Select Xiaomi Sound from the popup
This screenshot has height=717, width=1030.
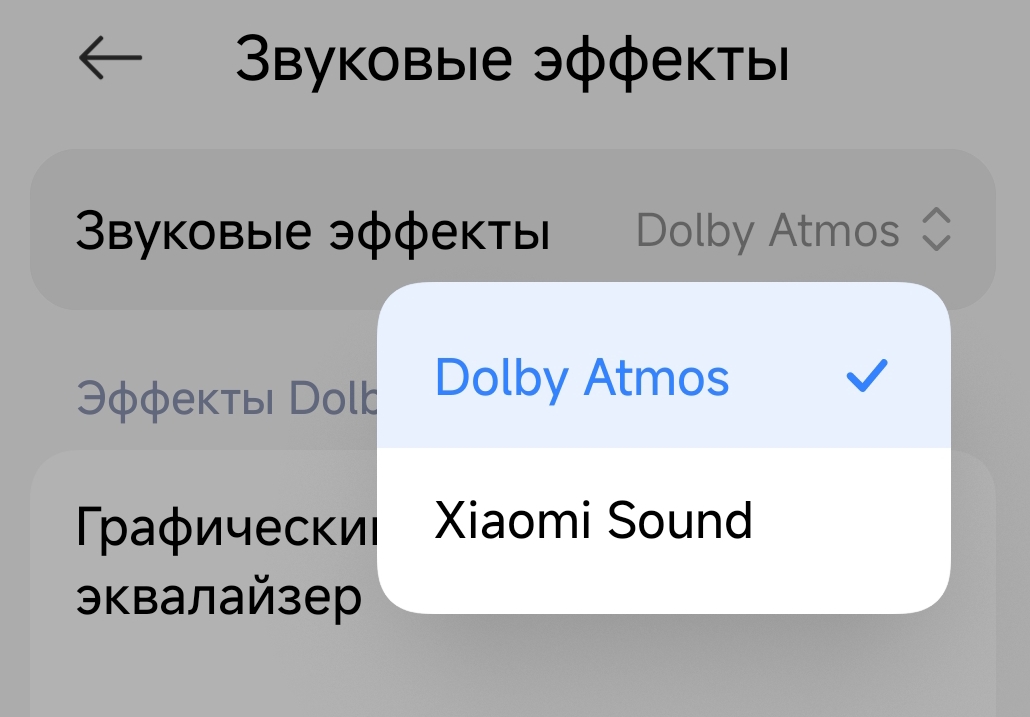[593, 521]
